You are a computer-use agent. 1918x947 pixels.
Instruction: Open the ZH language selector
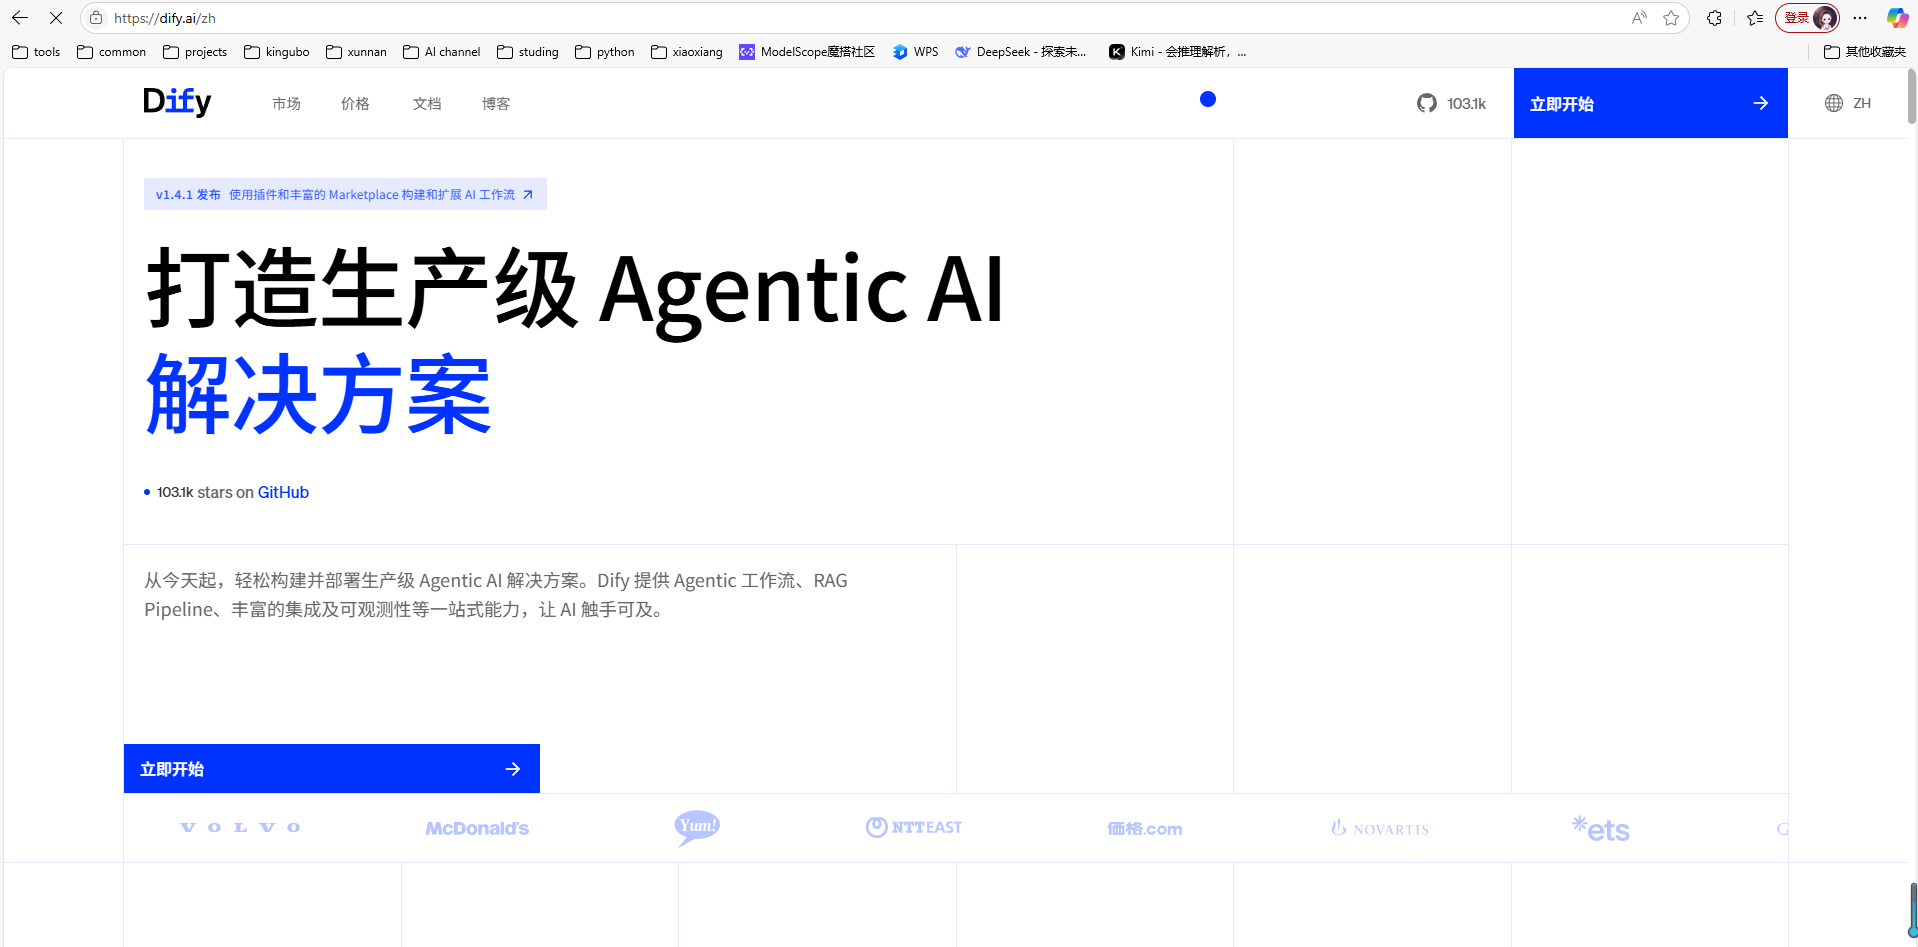tap(1847, 103)
